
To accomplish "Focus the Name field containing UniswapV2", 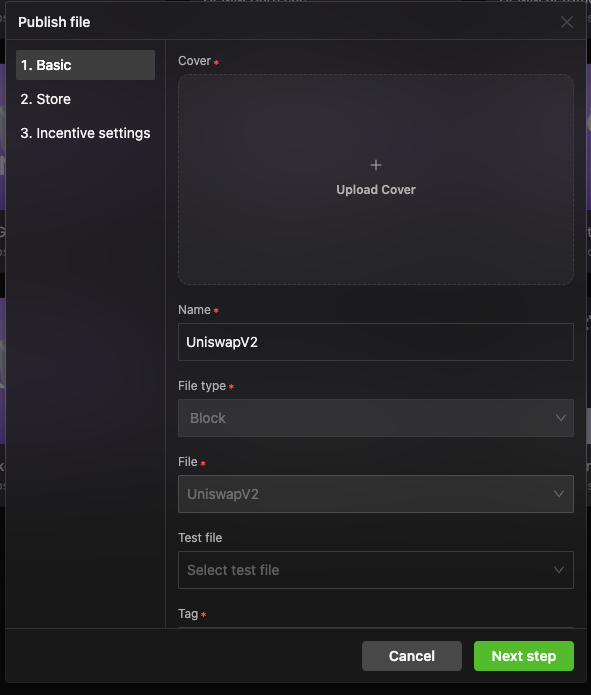I will (376, 342).
